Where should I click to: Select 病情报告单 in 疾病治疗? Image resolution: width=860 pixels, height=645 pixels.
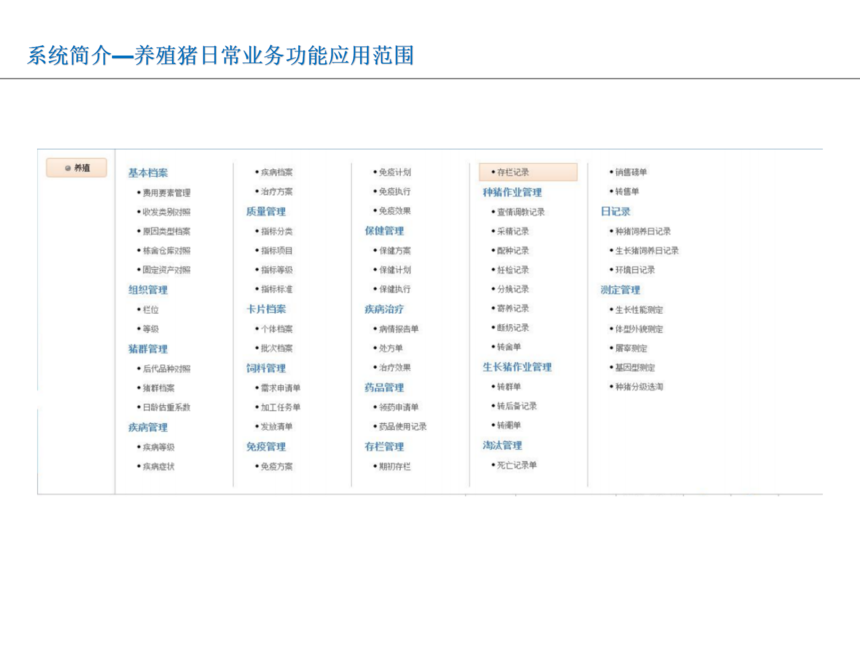398,329
